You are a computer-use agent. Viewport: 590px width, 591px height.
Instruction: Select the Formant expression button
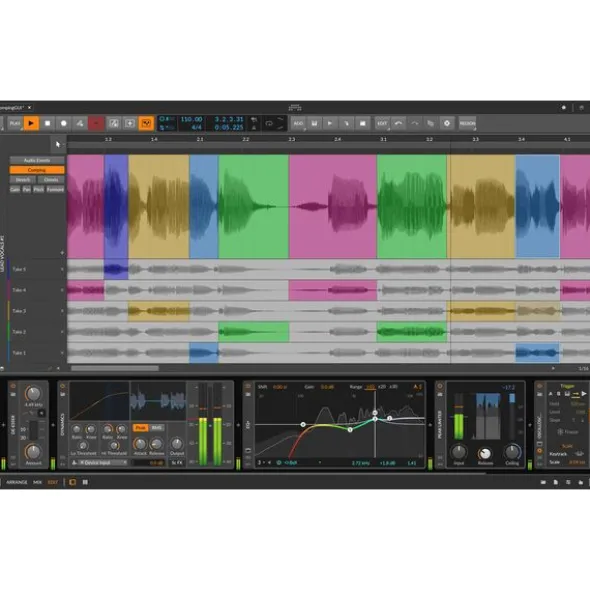click(x=55, y=190)
